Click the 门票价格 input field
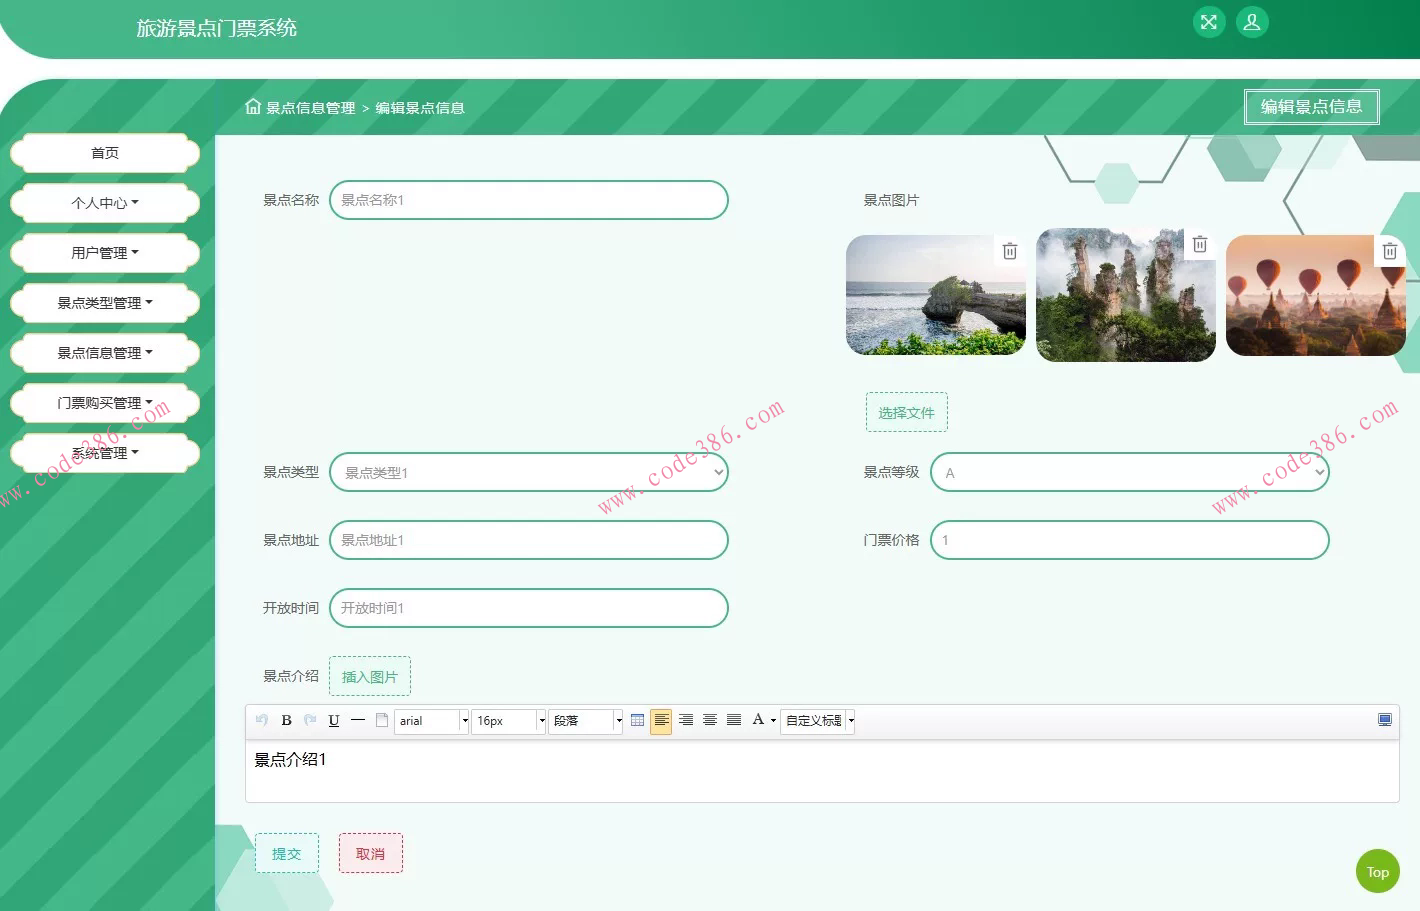Screen dimensions: 1420x911 tap(1129, 540)
